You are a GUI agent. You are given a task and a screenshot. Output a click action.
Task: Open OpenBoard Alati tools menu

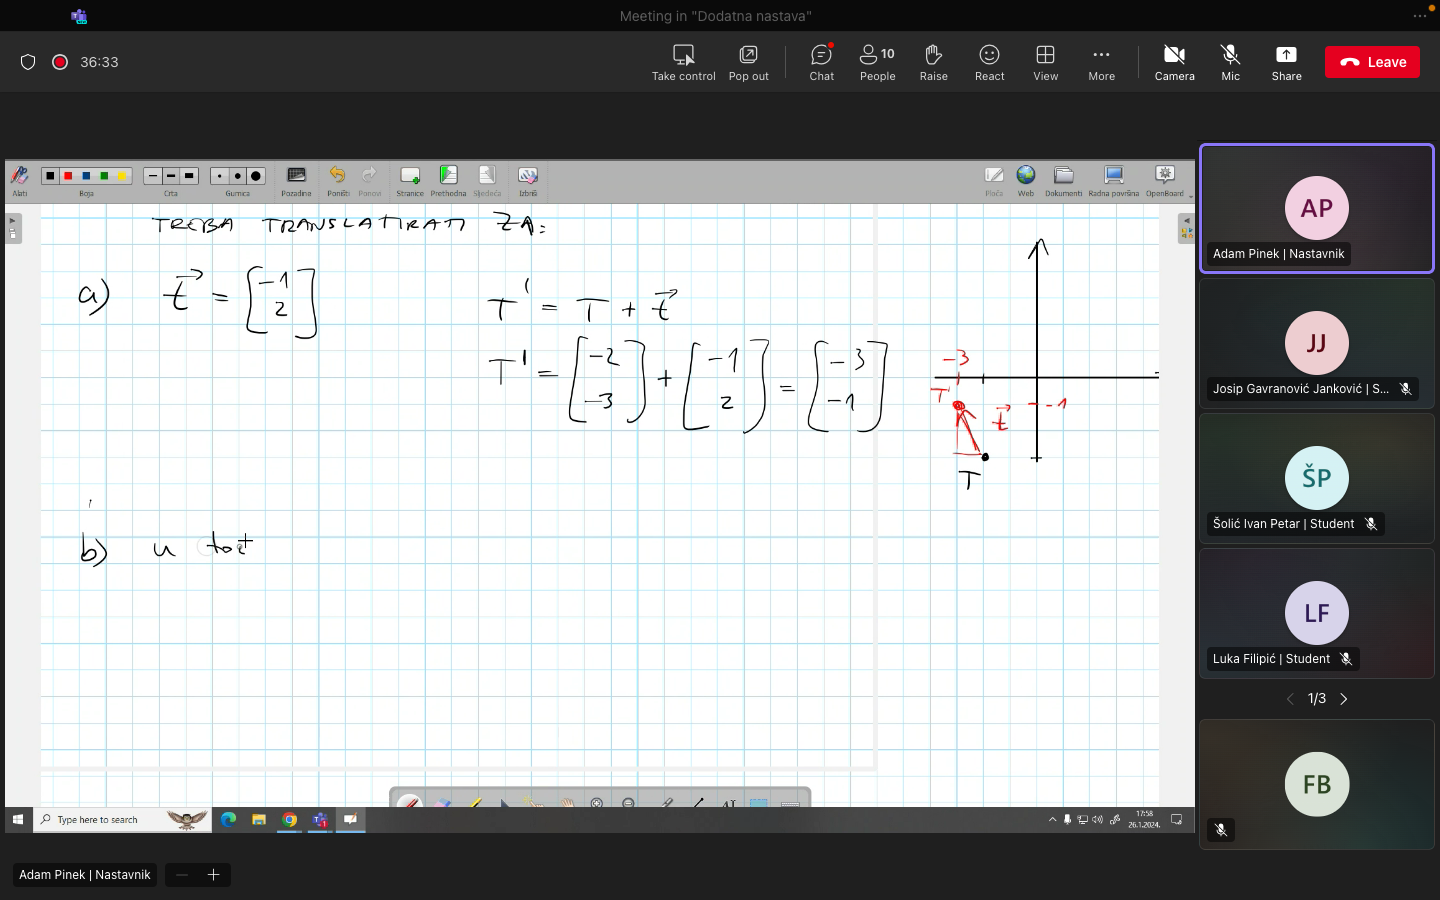[20, 180]
